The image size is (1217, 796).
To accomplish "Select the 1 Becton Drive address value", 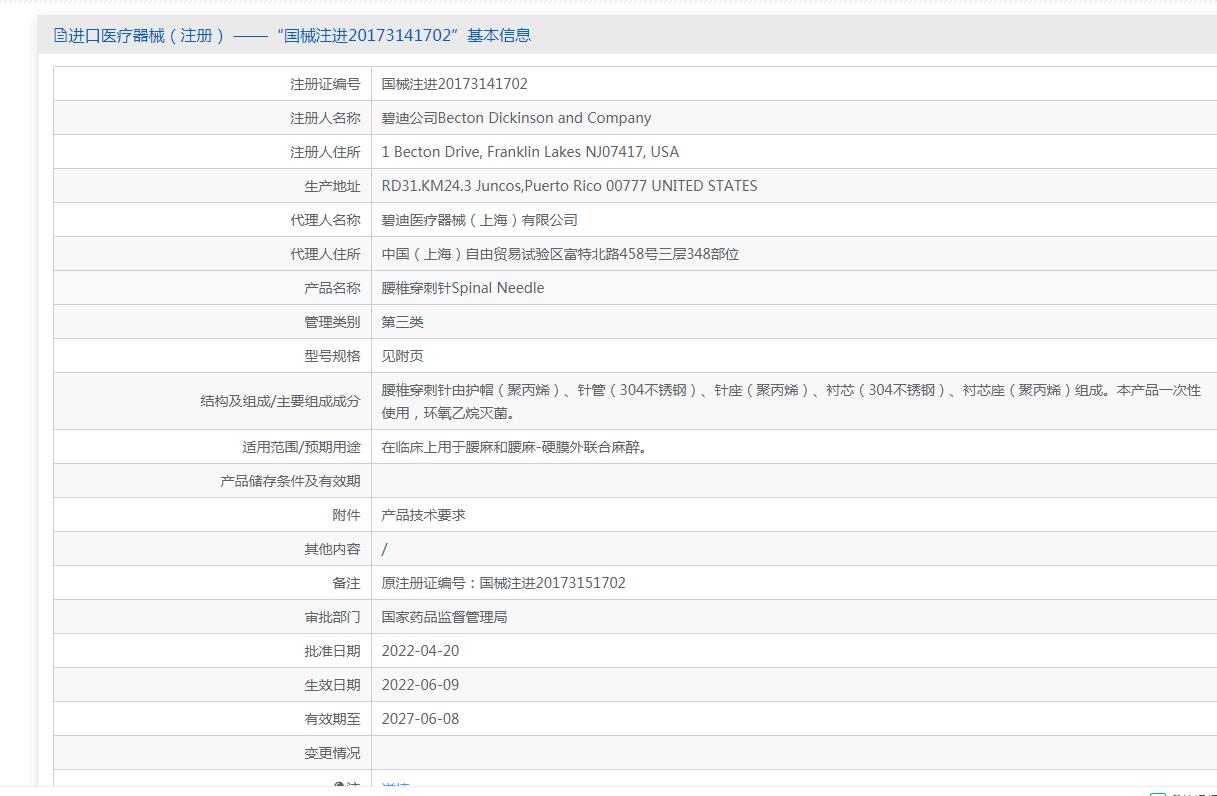I will [530, 152].
